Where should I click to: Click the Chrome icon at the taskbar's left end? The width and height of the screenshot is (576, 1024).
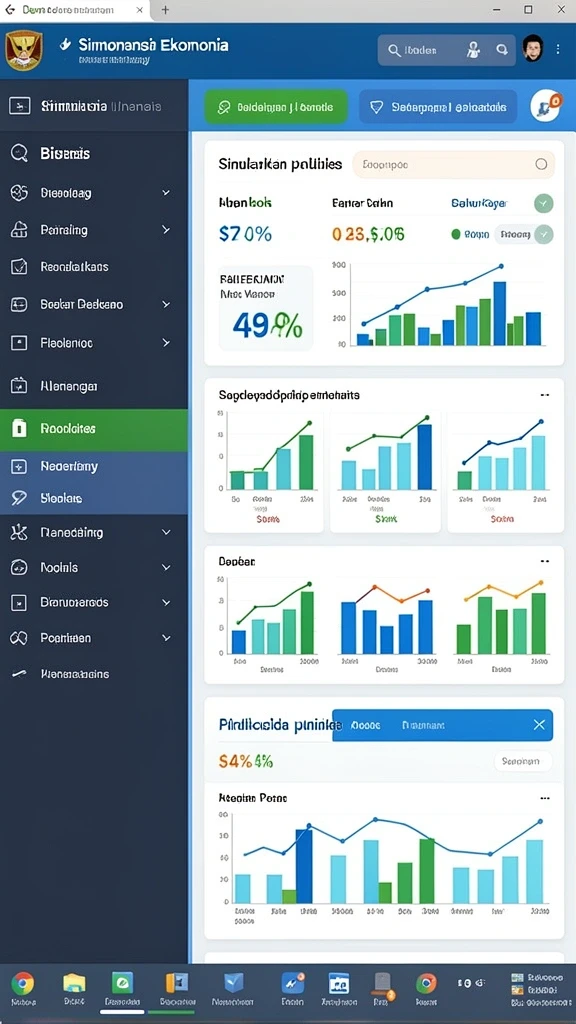pos(23,983)
